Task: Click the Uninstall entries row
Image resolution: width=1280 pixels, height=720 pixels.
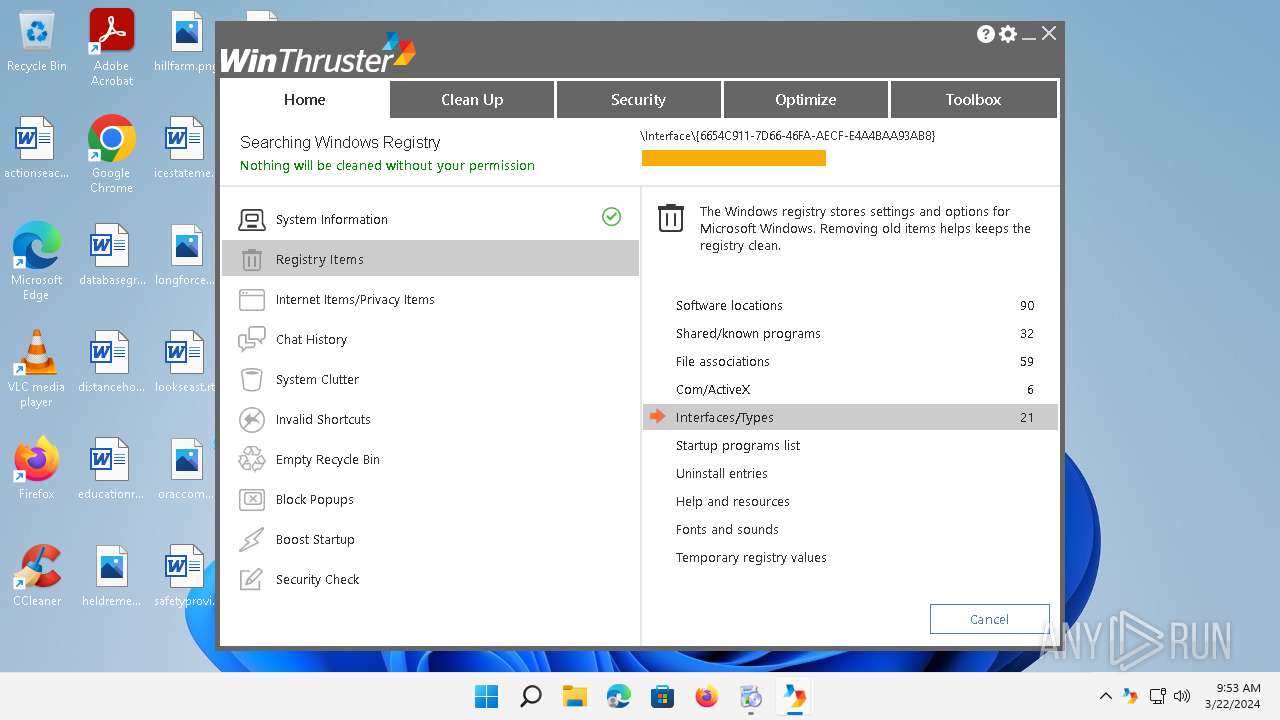Action: pos(850,474)
